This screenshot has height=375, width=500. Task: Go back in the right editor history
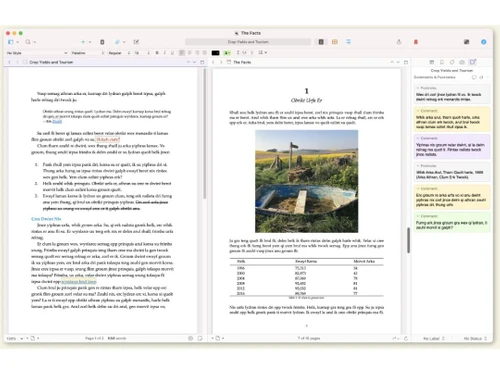(213, 62)
